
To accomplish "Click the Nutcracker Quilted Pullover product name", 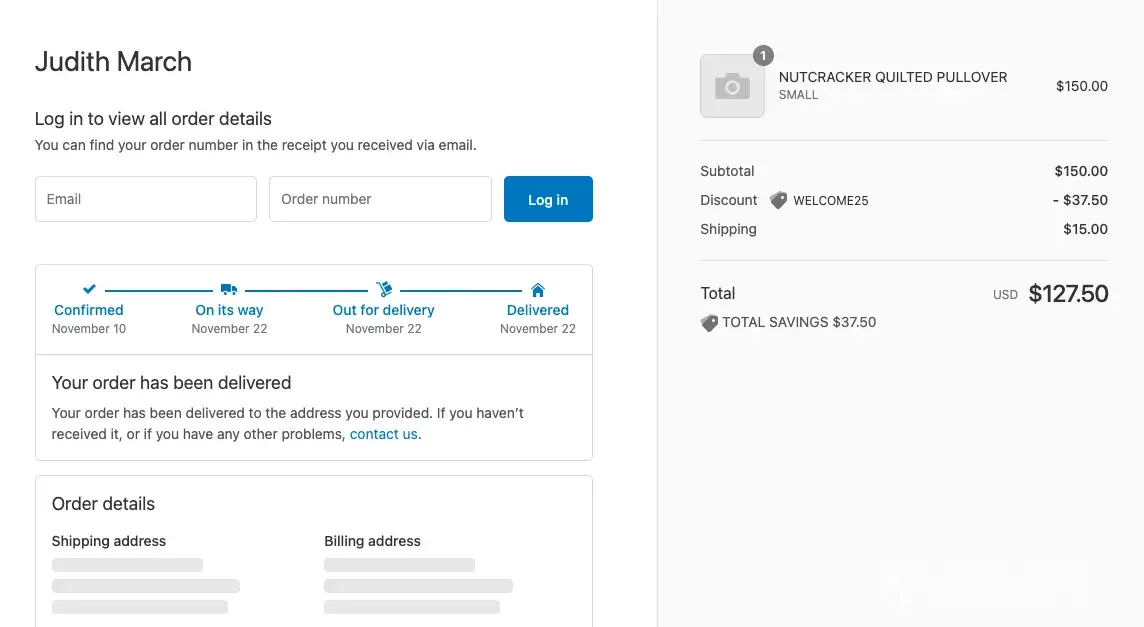I will tap(893, 77).
